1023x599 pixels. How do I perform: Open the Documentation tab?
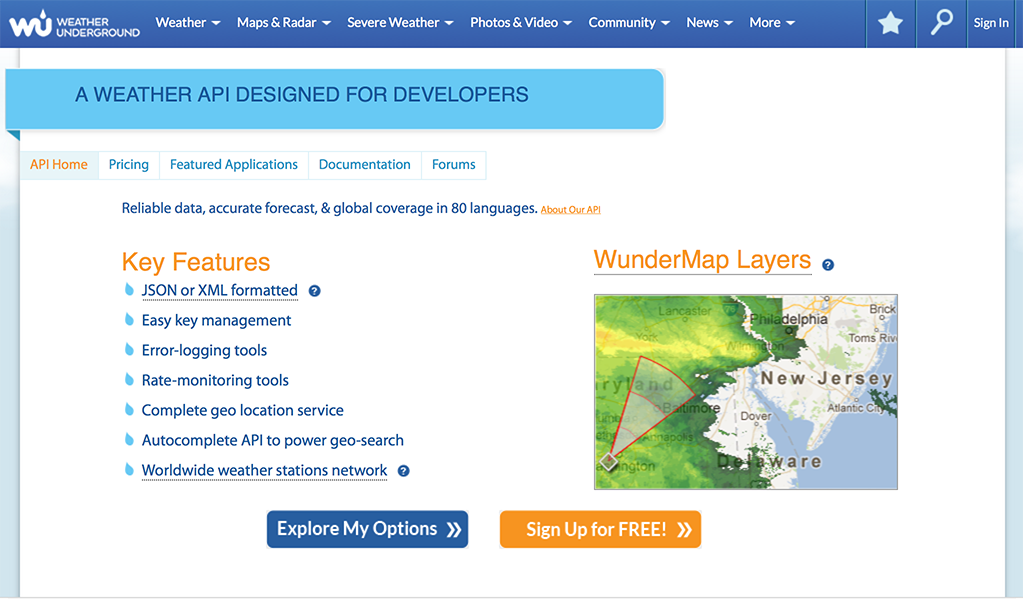tap(364, 165)
